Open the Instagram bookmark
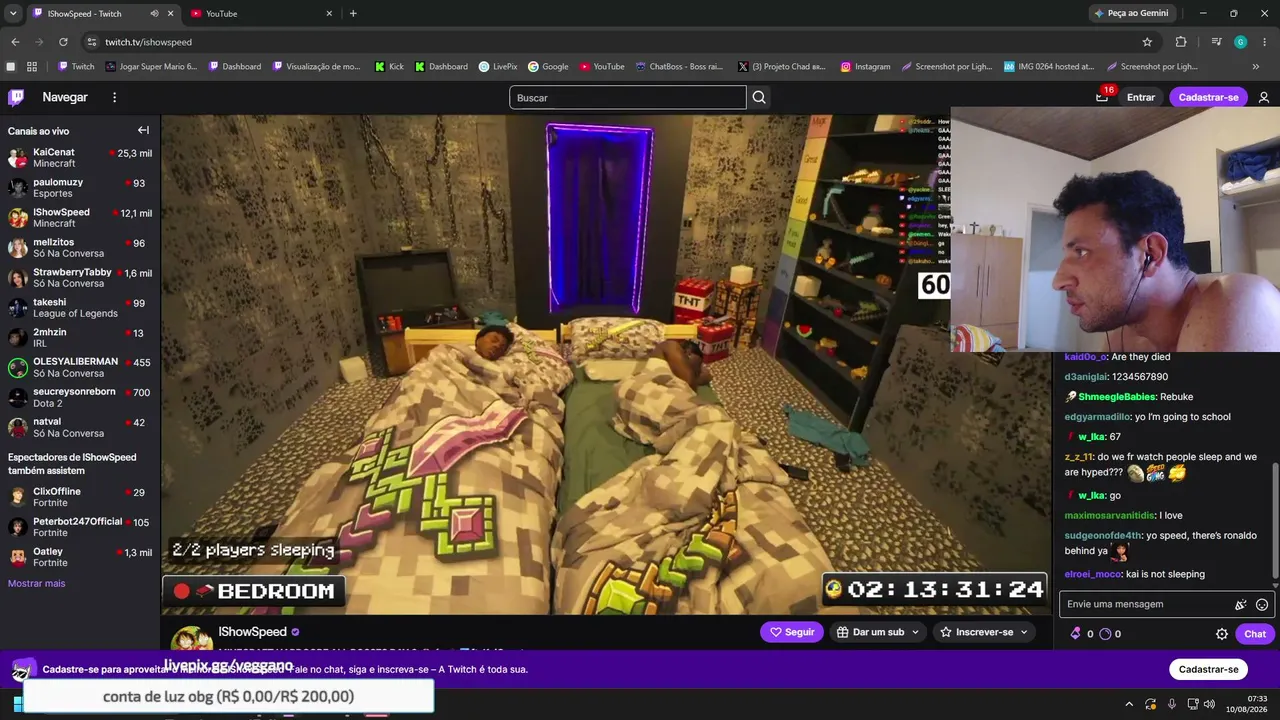Viewport: 1280px width, 720px height. [865, 67]
